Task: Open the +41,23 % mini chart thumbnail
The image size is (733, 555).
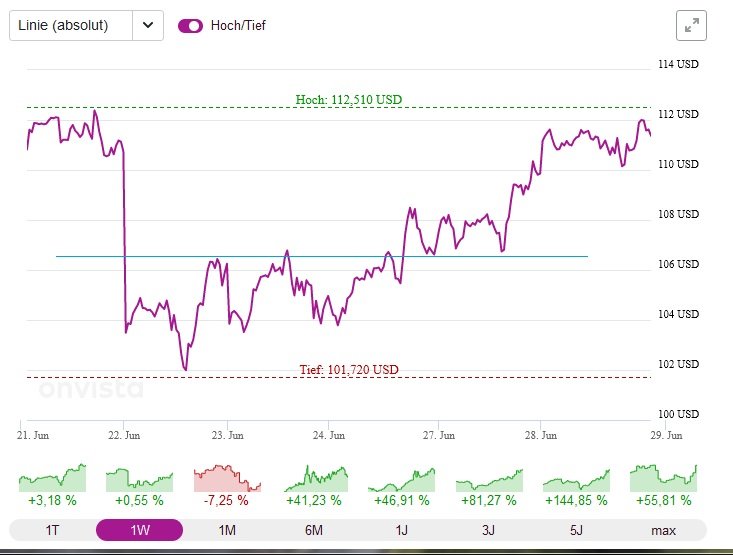Action: pos(314,478)
